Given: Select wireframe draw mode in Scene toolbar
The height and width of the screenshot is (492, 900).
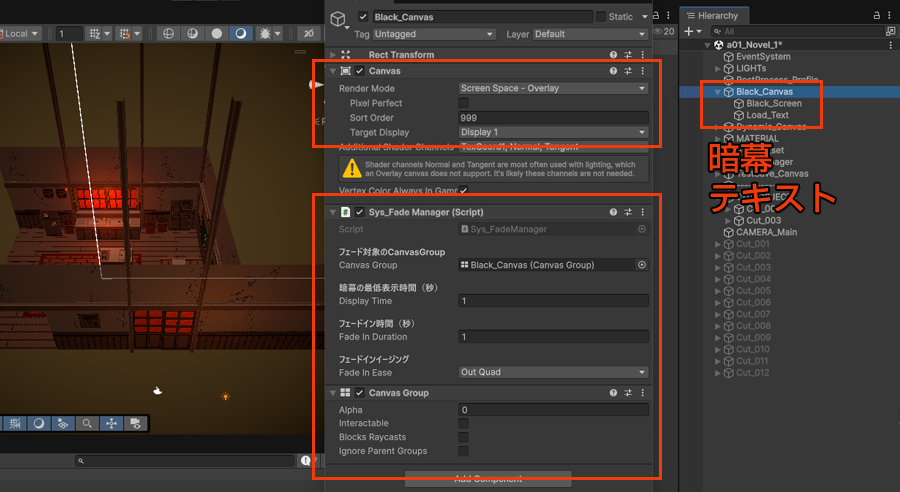Looking at the screenshot, I should click(168, 33).
